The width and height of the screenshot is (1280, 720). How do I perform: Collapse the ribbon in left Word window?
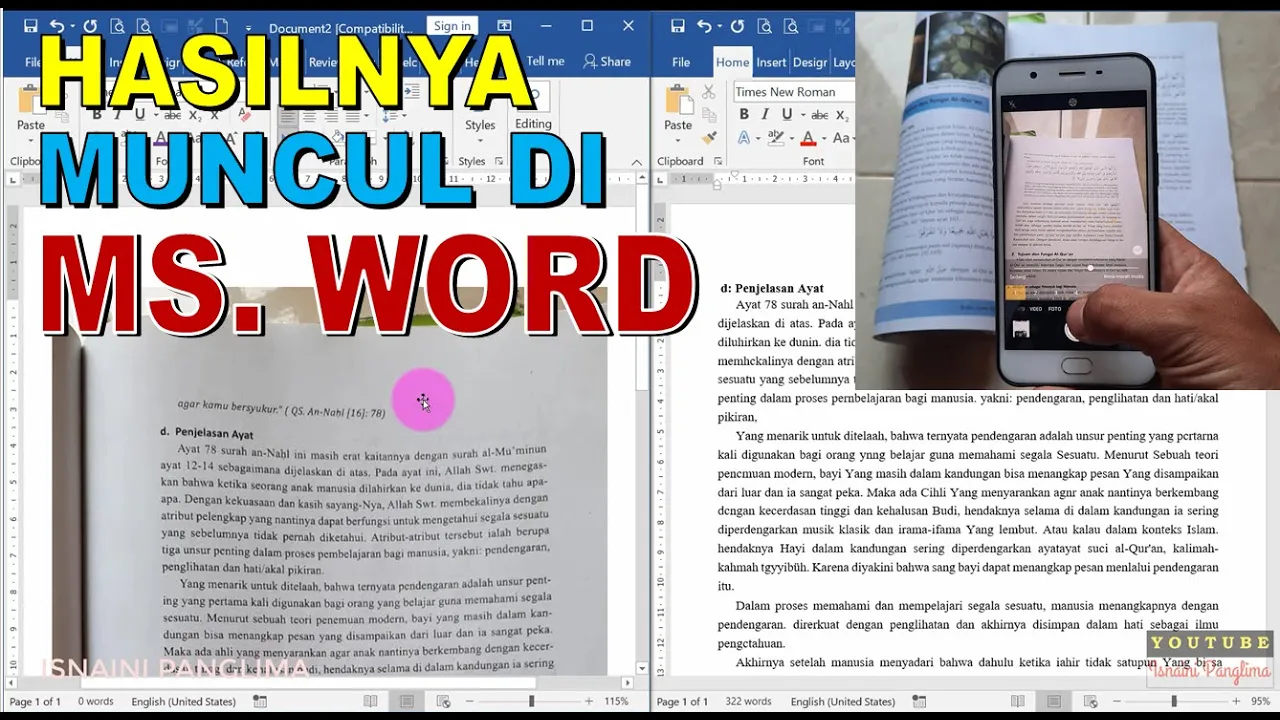636,161
